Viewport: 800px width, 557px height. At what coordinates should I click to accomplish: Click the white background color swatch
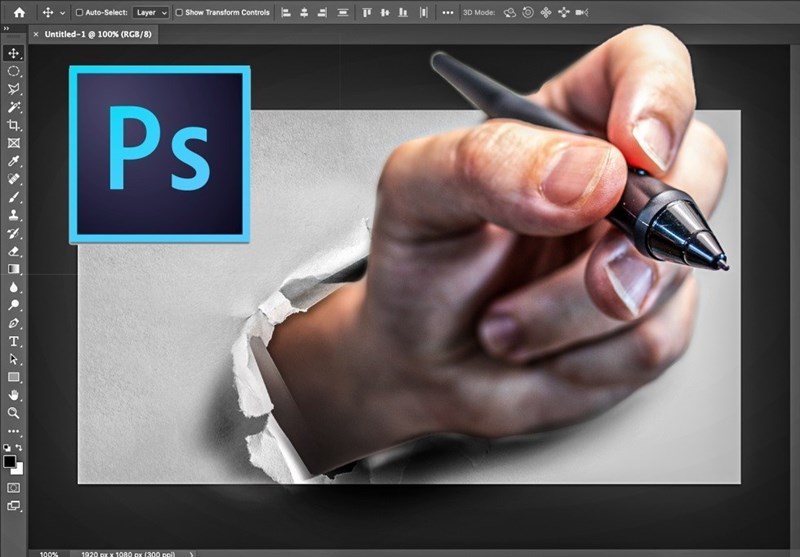(x=19, y=470)
